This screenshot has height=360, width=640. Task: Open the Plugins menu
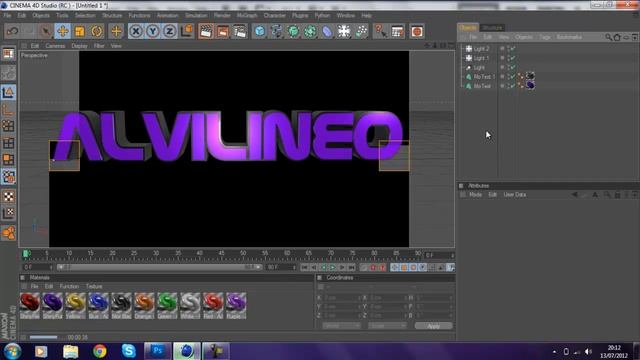300,16
